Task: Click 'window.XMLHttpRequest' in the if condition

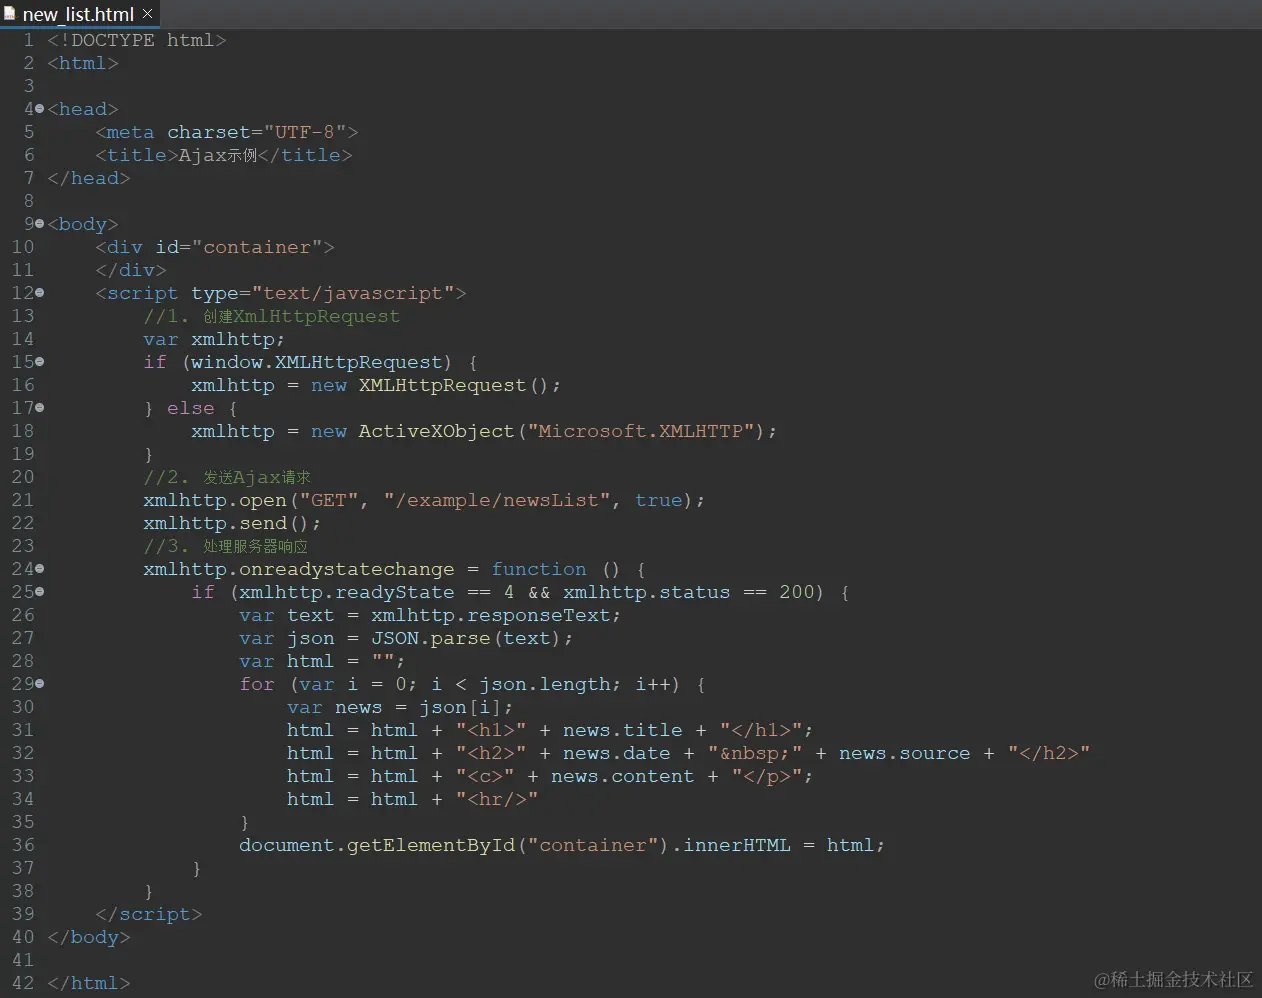Action: point(316,362)
